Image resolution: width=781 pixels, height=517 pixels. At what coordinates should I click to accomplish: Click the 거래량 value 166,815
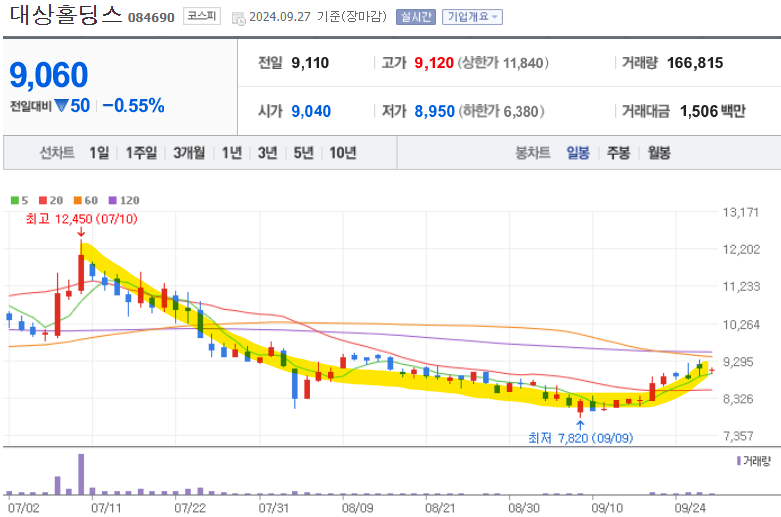click(695, 63)
